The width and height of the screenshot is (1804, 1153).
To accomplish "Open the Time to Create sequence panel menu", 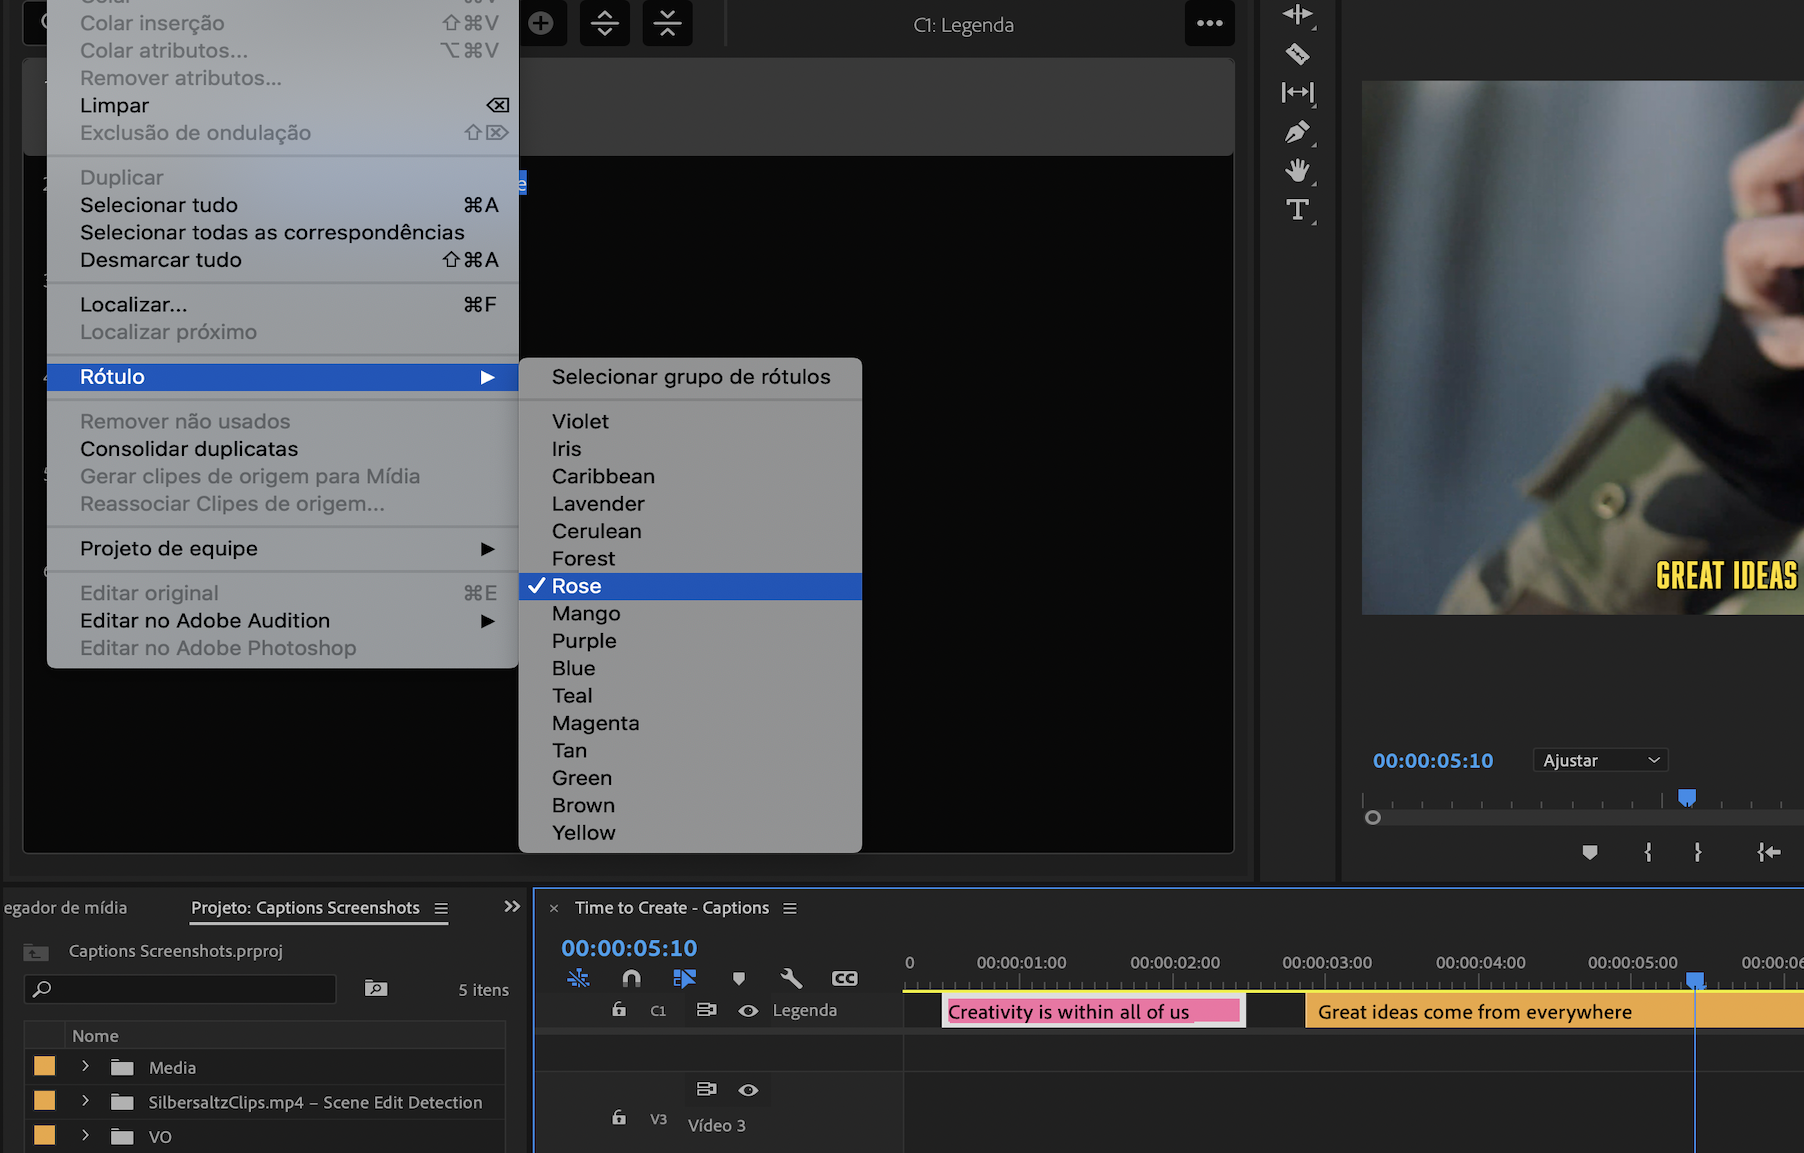I will click(x=790, y=908).
